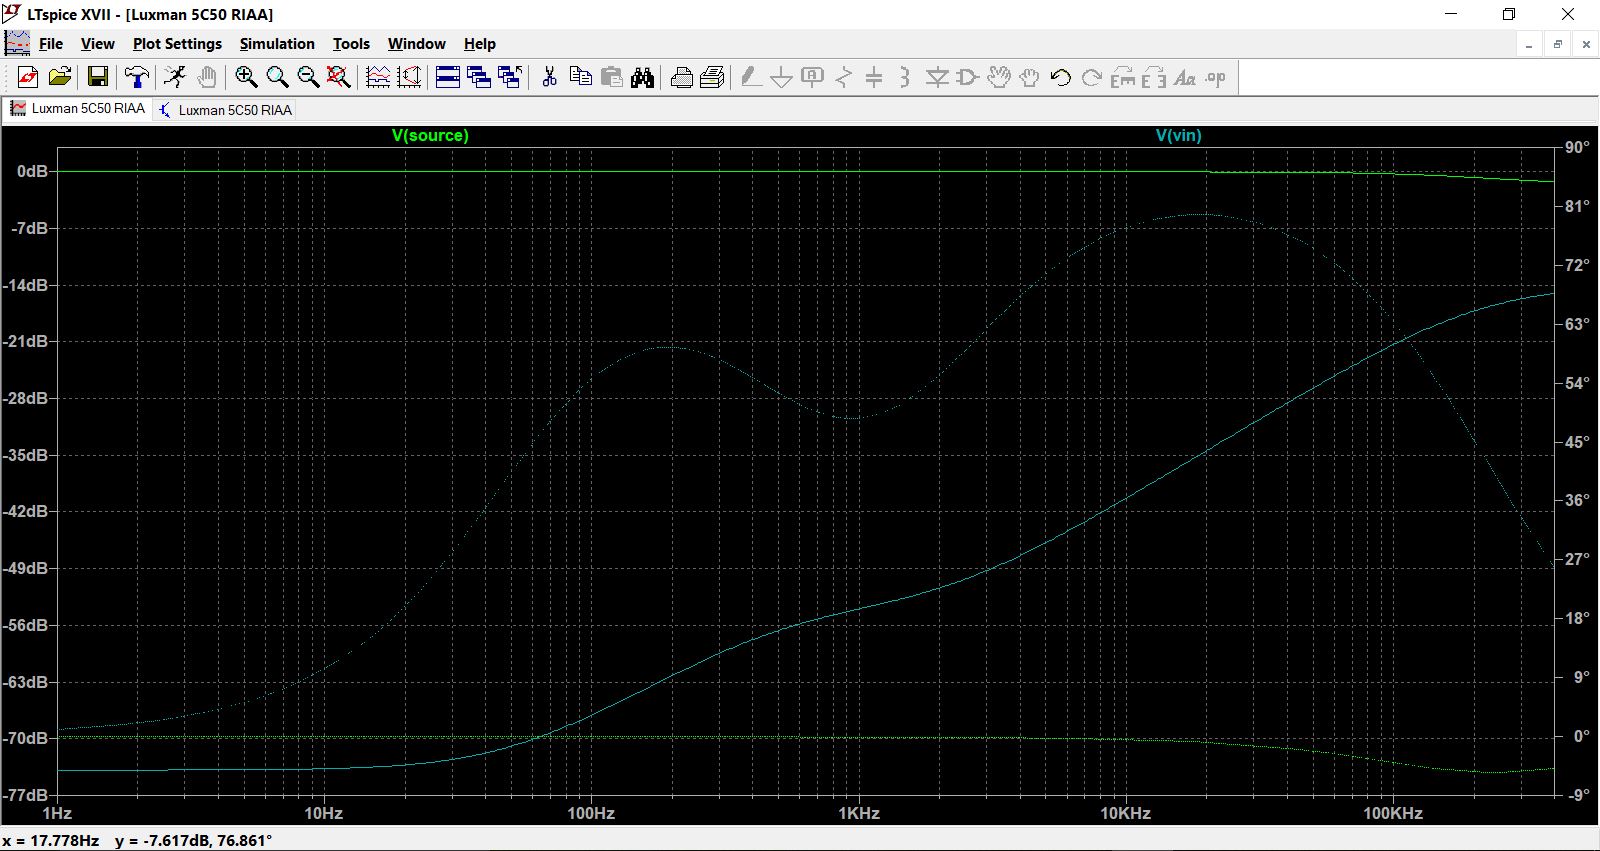Click the Pick Visible Traces icon
This screenshot has width=1600, height=851.
point(378,77)
